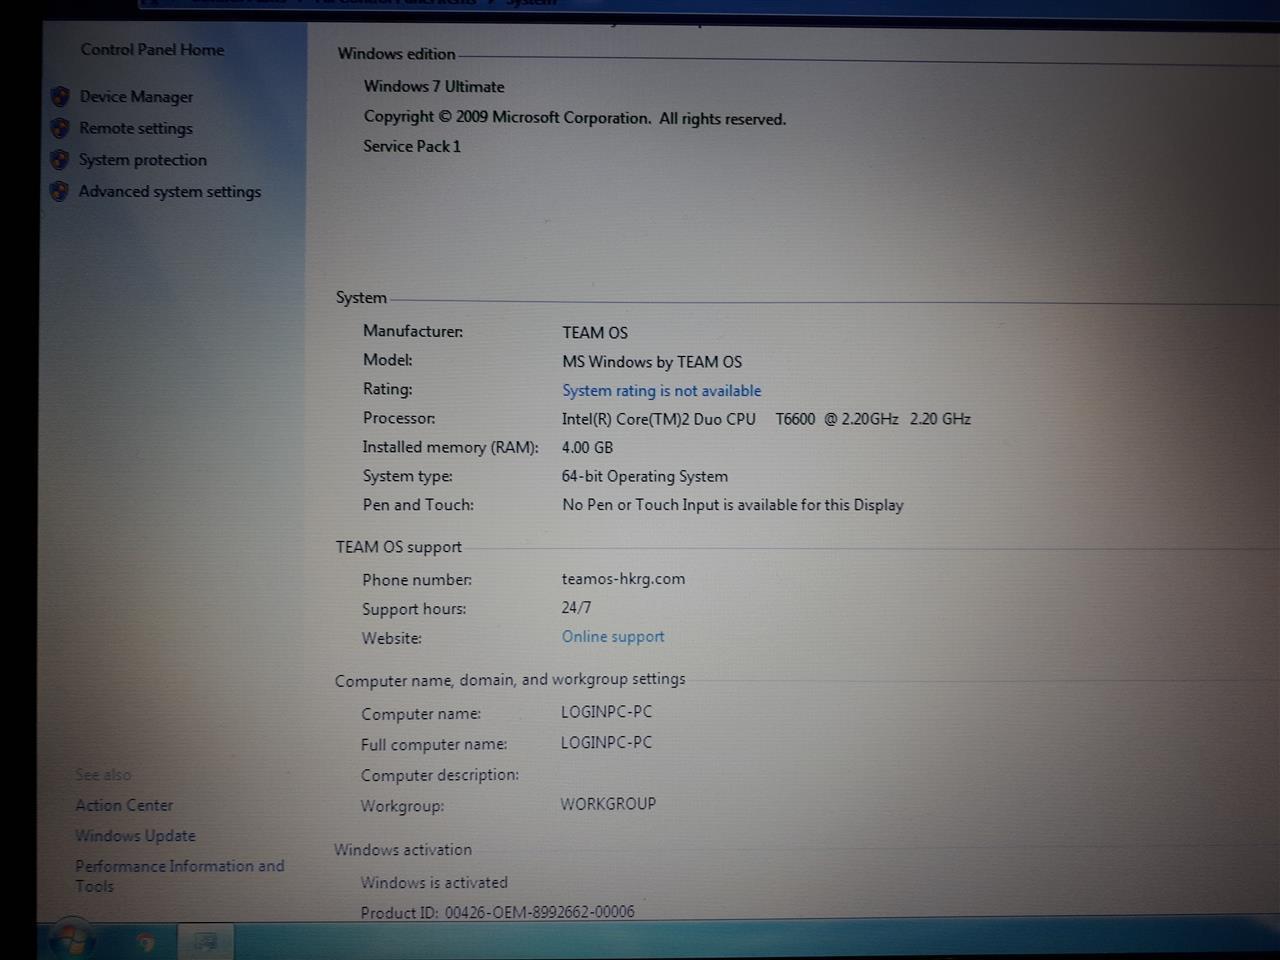The width and height of the screenshot is (1280, 960).
Task: Click '64-bit Operating System' value
Action: point(645,477)
